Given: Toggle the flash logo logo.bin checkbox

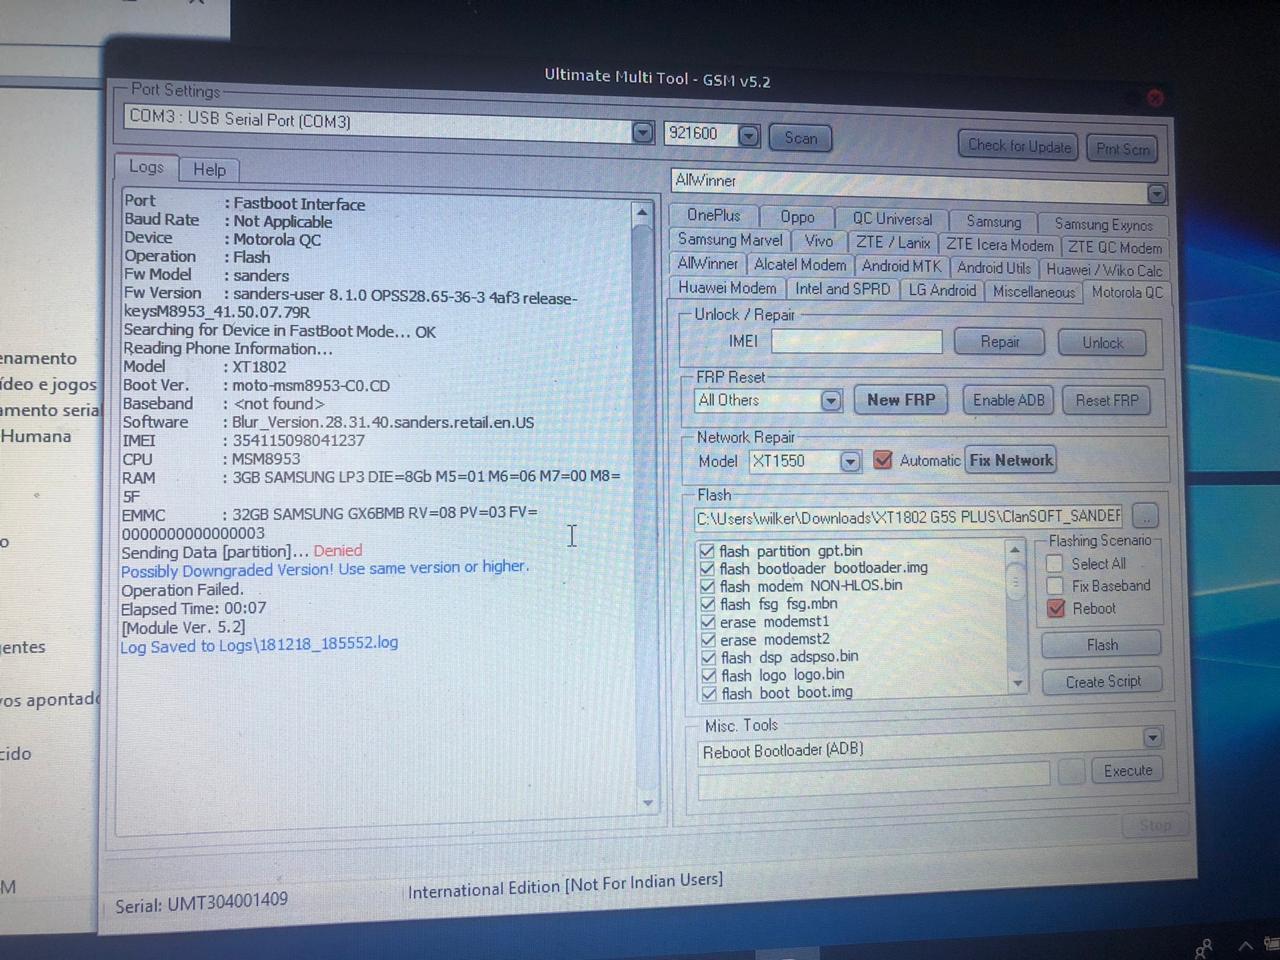Looking at the screenshot, I should pyautogui.click(x=708, y=676).
